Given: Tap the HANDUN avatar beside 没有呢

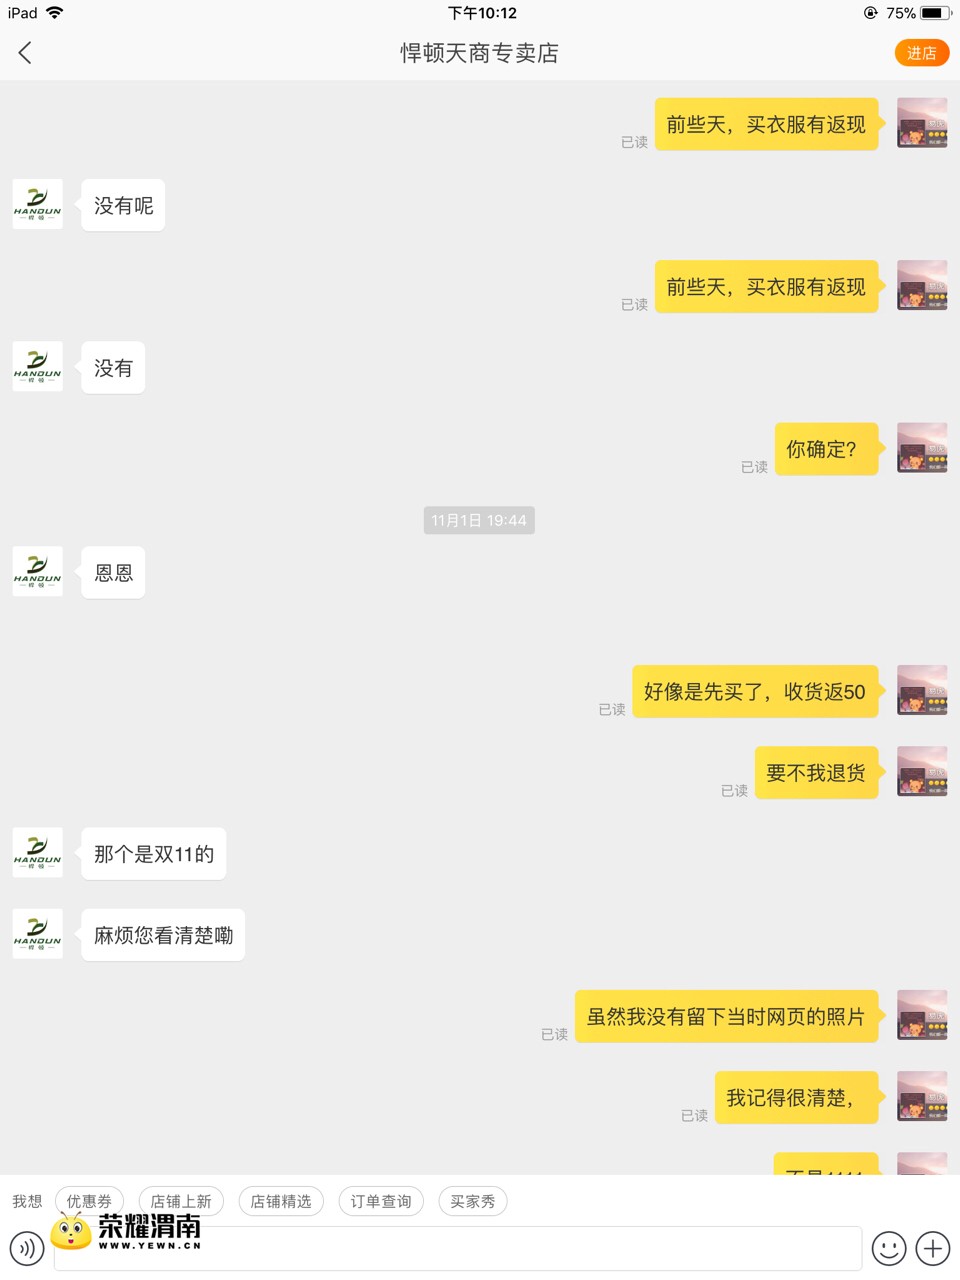Looking at the screenshot, I should (38, 204).
